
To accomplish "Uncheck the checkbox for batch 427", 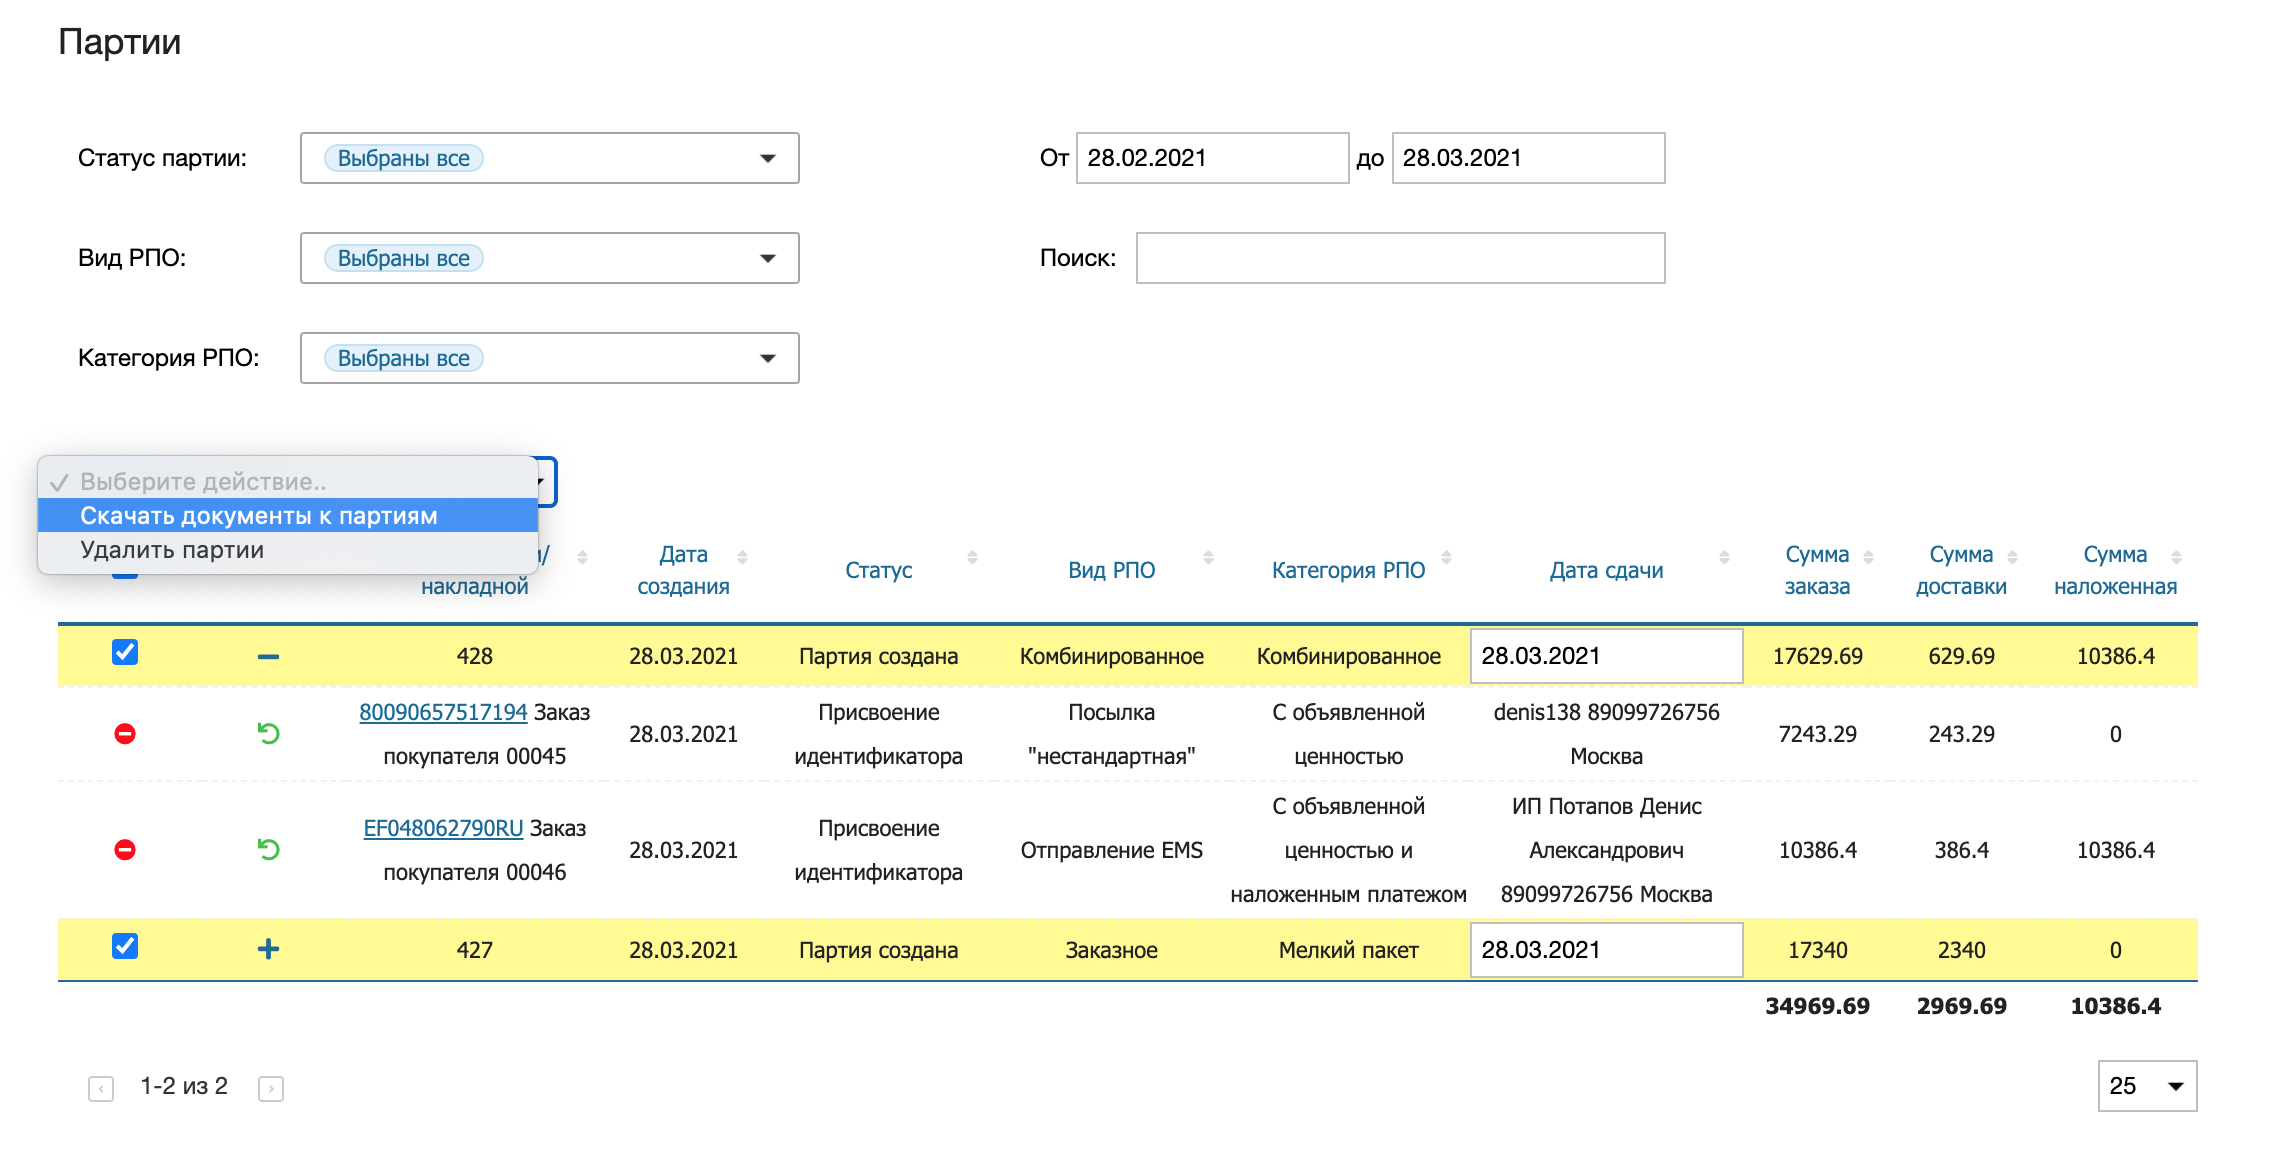I will pyautogui.click(x=125, y=946).
